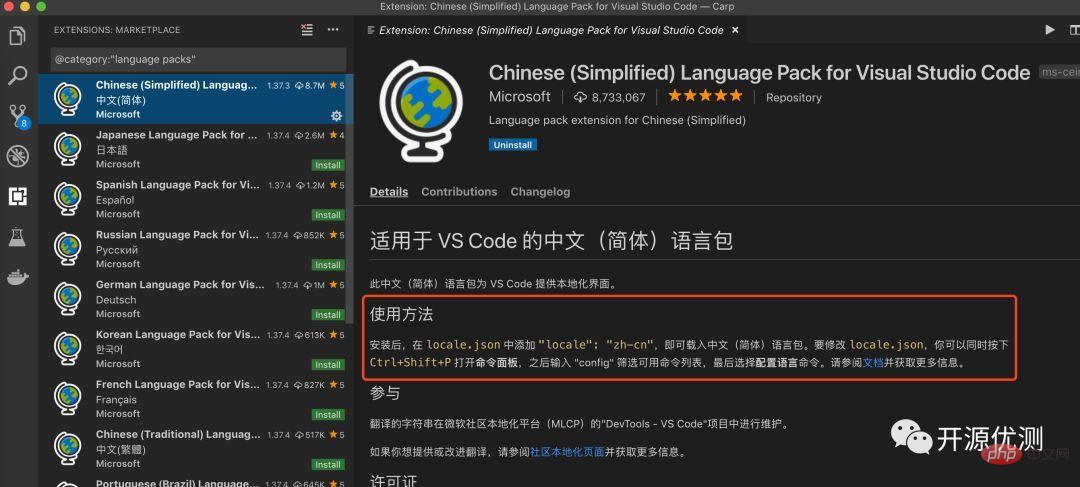Open the Search view in activity bar
1080x487 pixels.
17,75
